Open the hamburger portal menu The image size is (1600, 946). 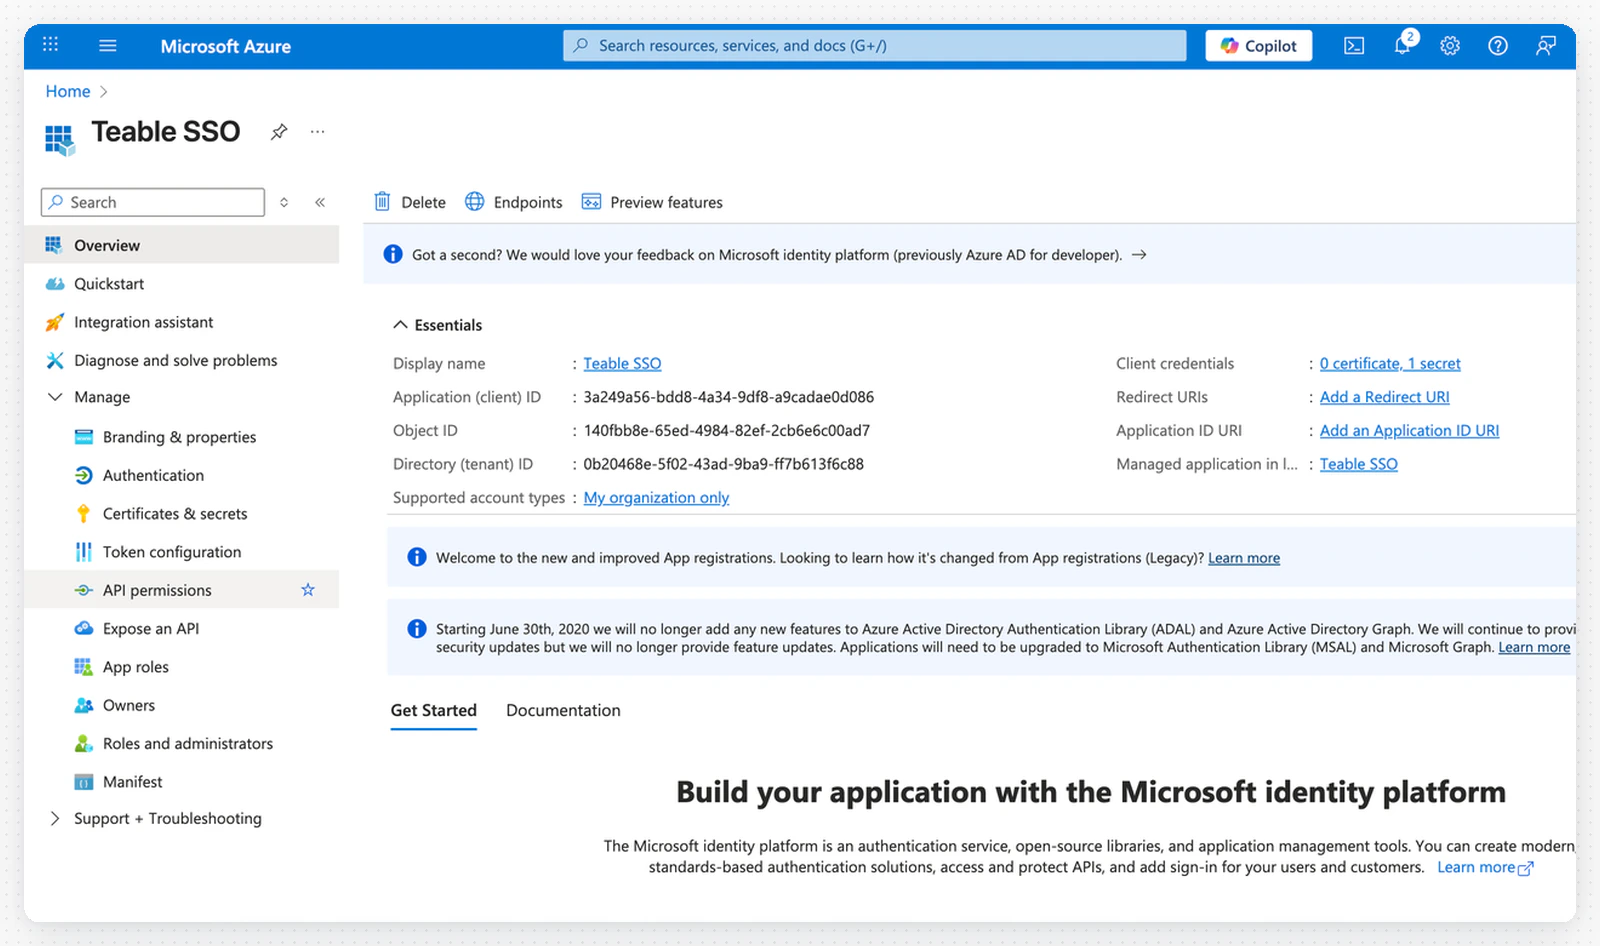point(108,45)
